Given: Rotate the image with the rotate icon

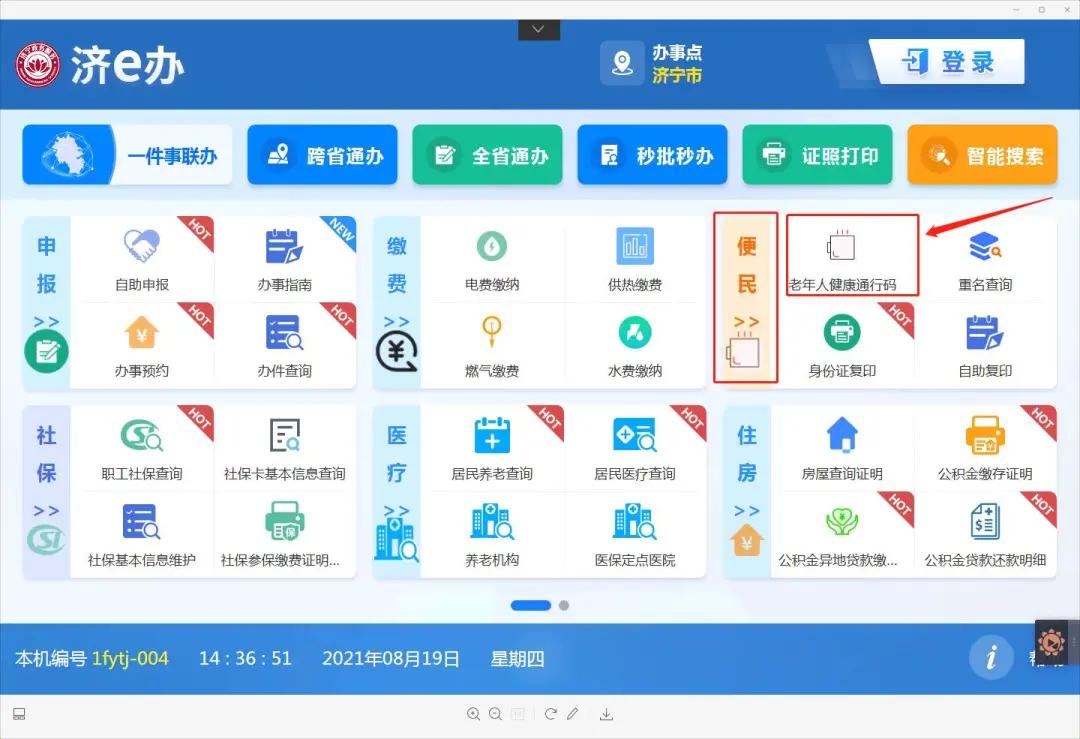Looking at the screenshot, I should coord(550,714).
